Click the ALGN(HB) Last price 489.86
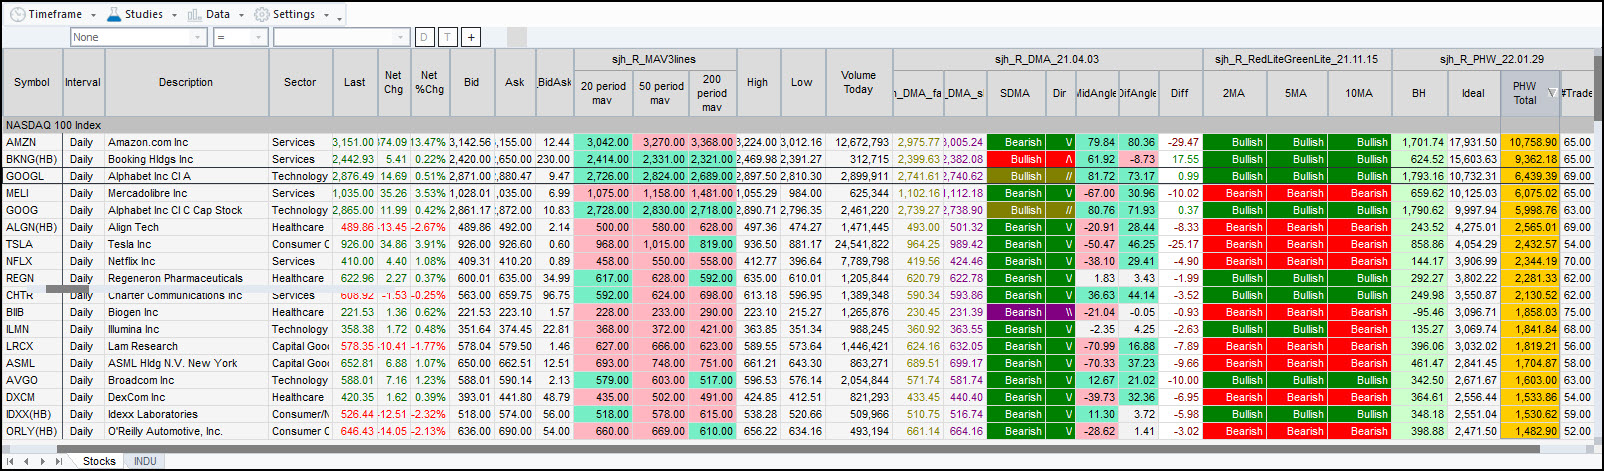 [x=354, y=227]
